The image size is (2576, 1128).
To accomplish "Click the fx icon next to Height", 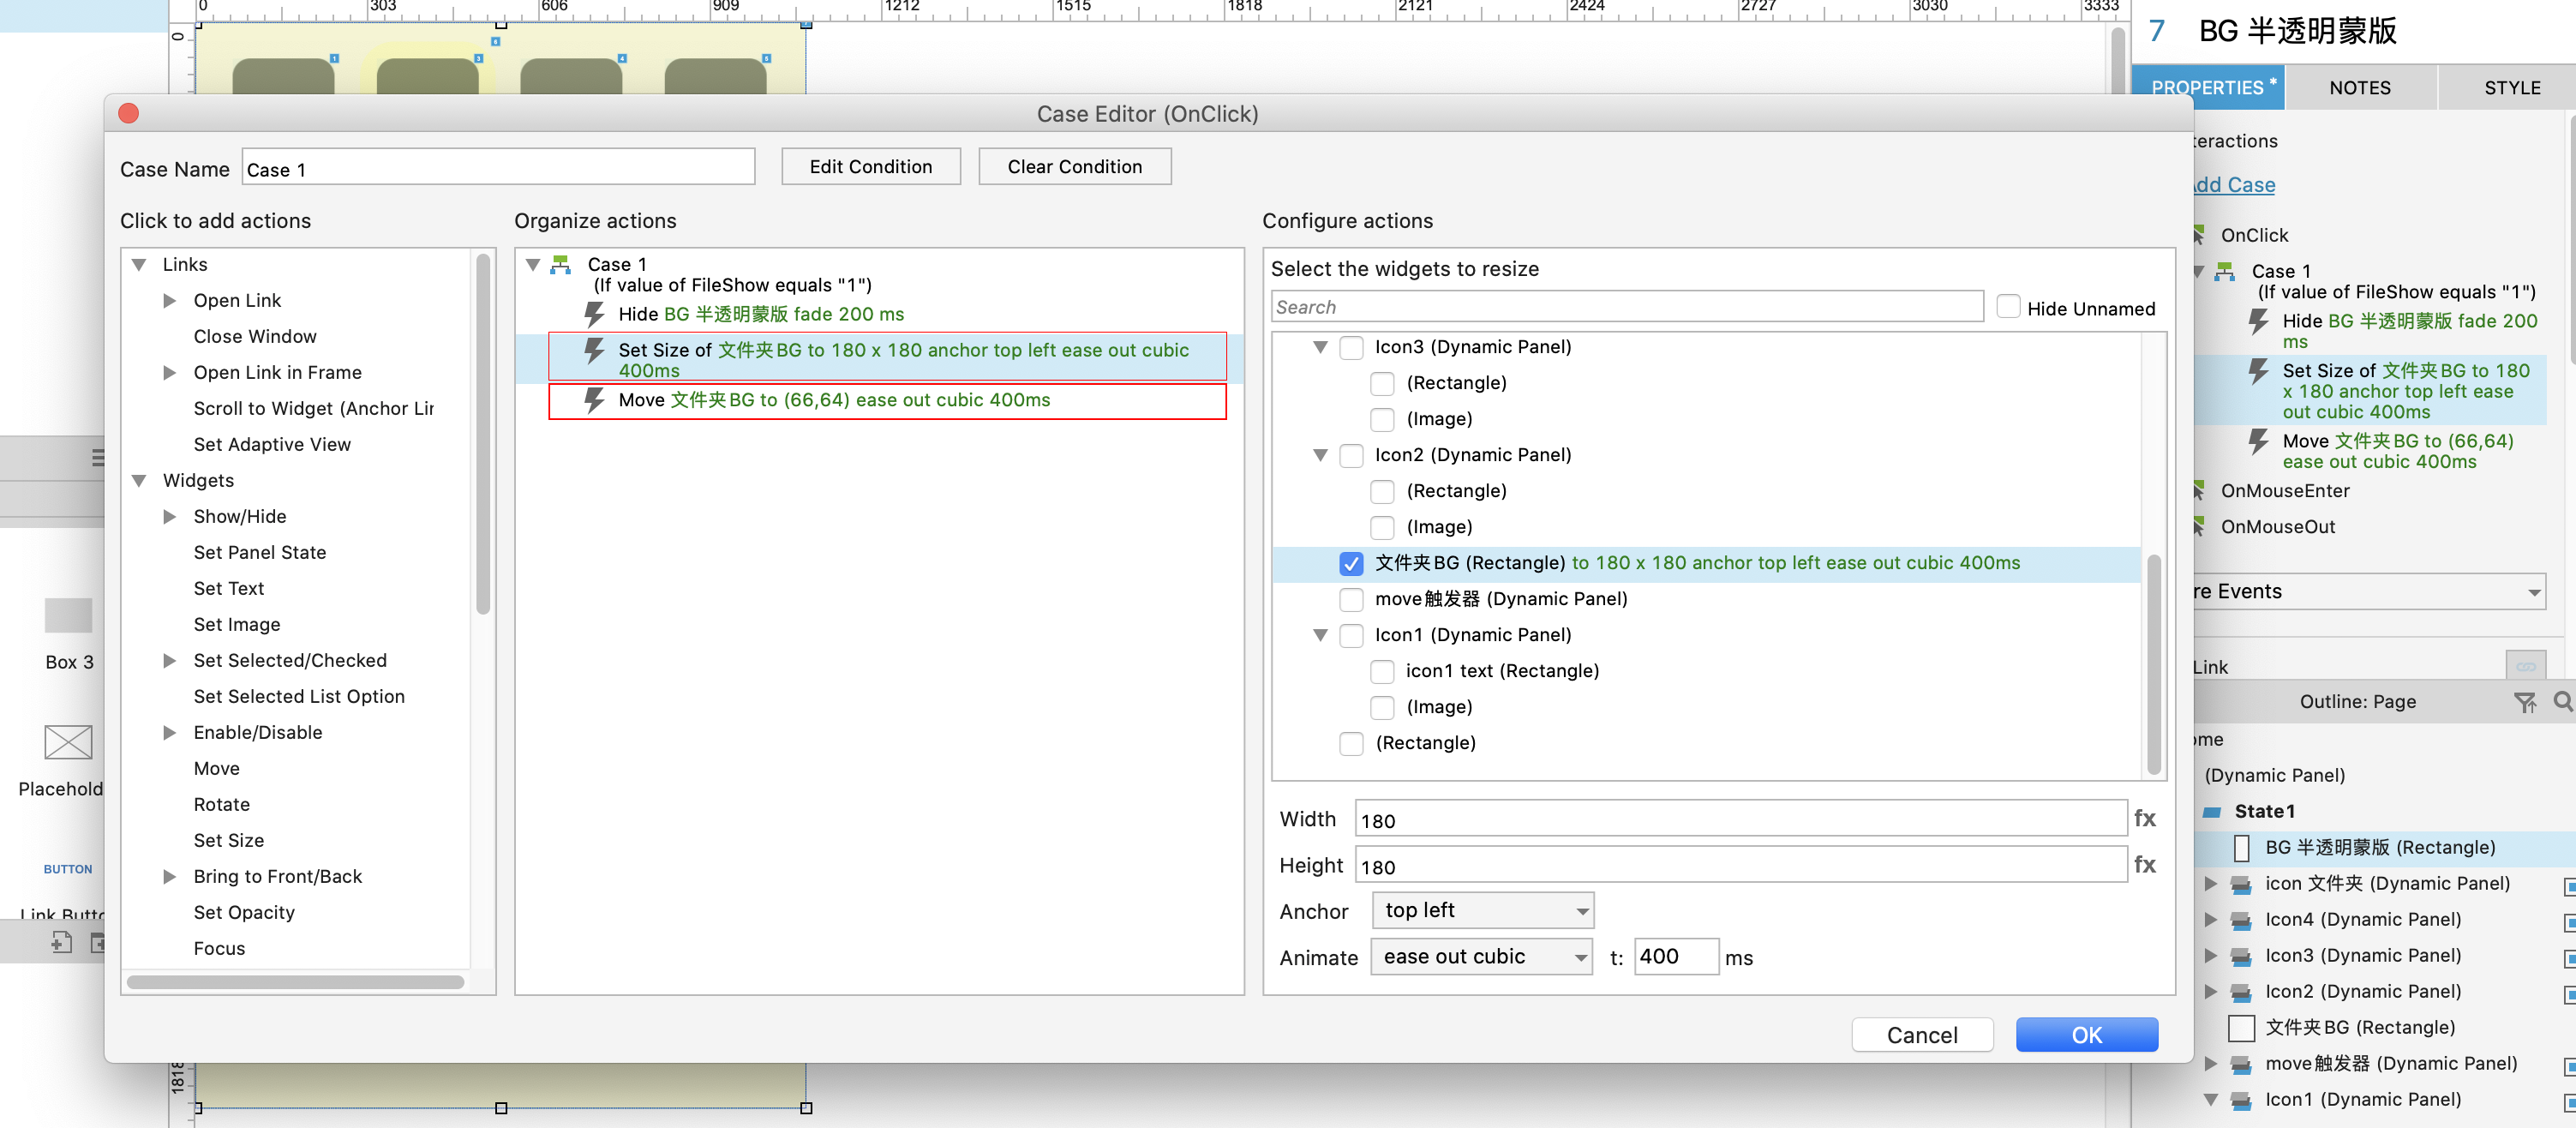I will coord(2143,864).
